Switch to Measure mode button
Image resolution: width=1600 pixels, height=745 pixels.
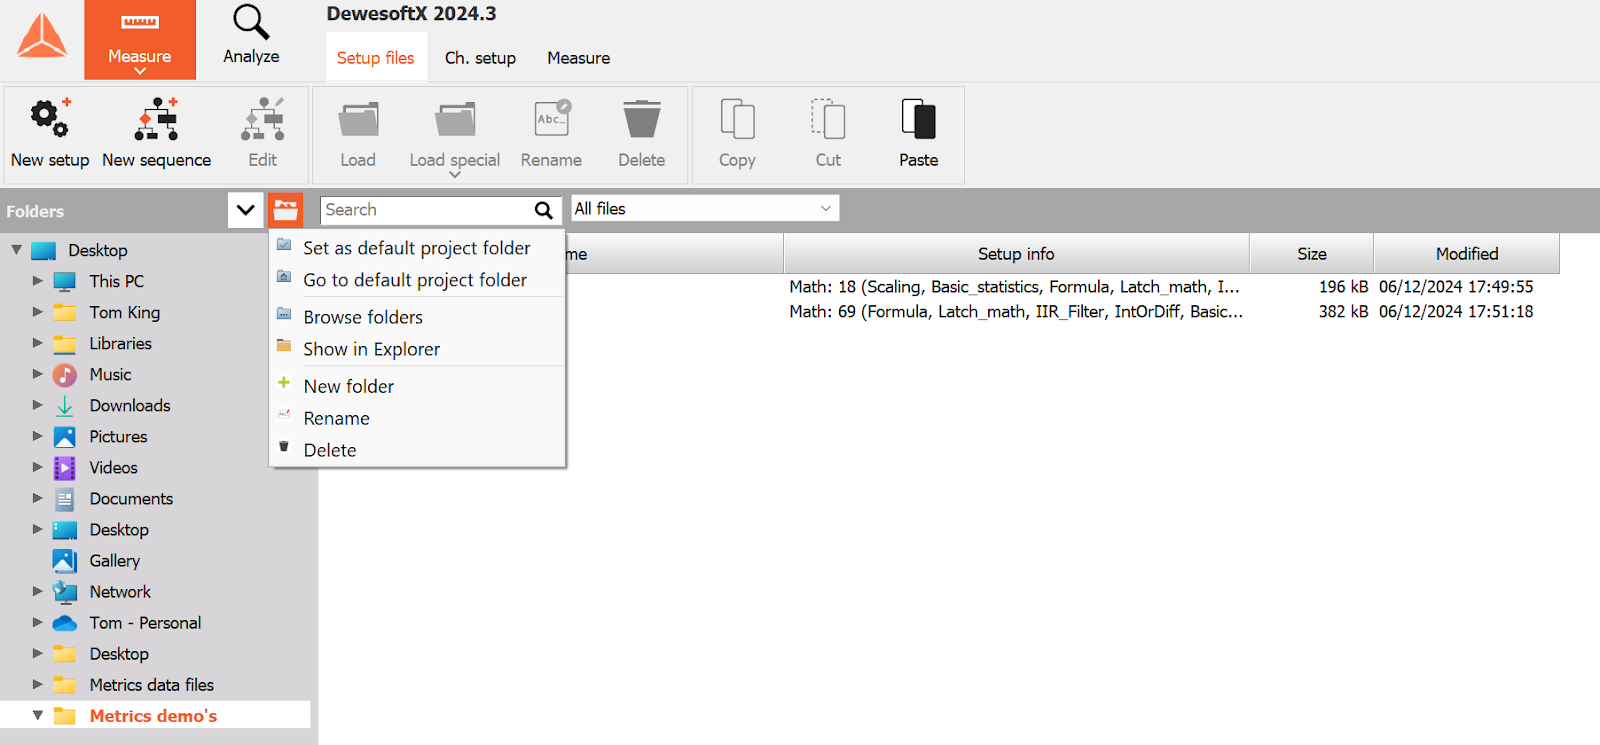[x=140, y=40]
